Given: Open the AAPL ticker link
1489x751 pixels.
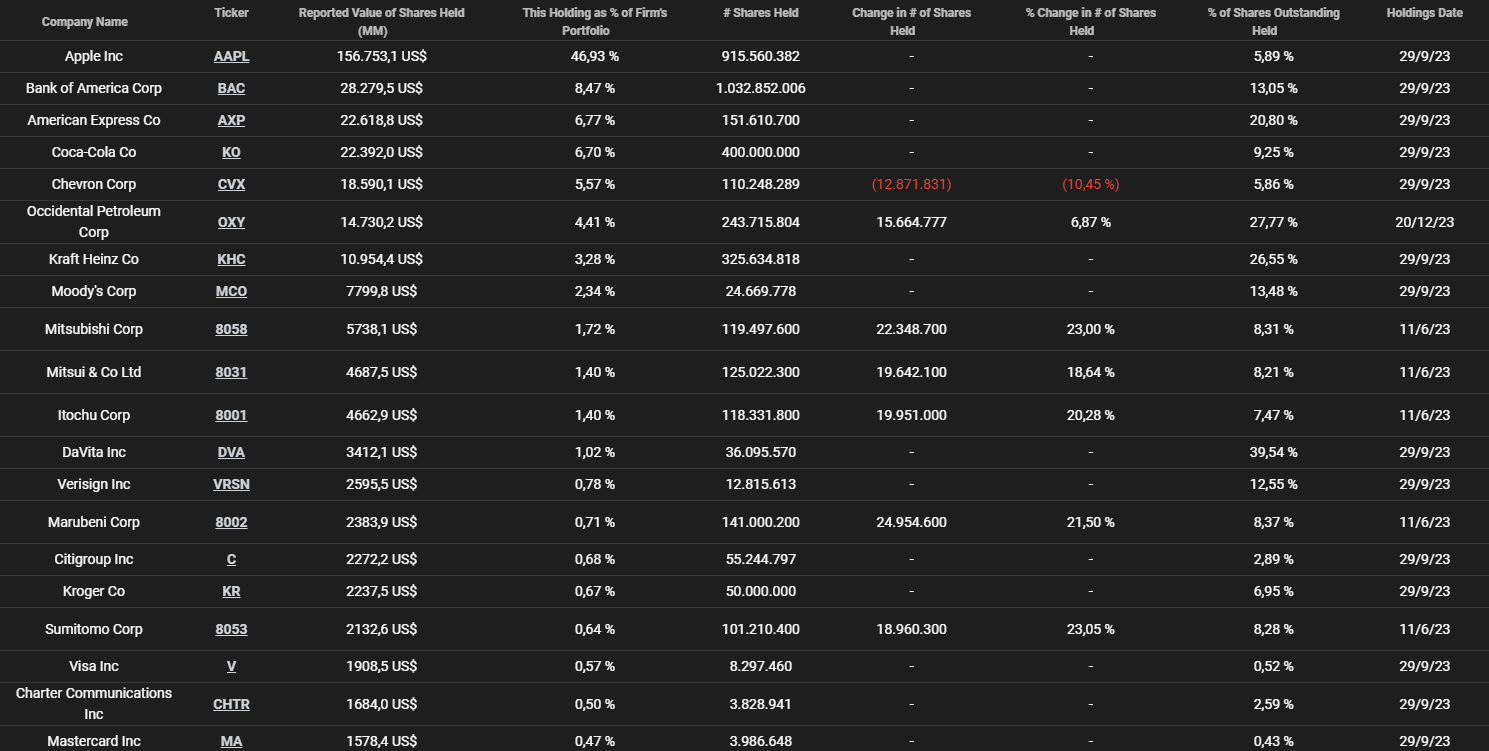Looking at the screenshot, I should [231, 56].
